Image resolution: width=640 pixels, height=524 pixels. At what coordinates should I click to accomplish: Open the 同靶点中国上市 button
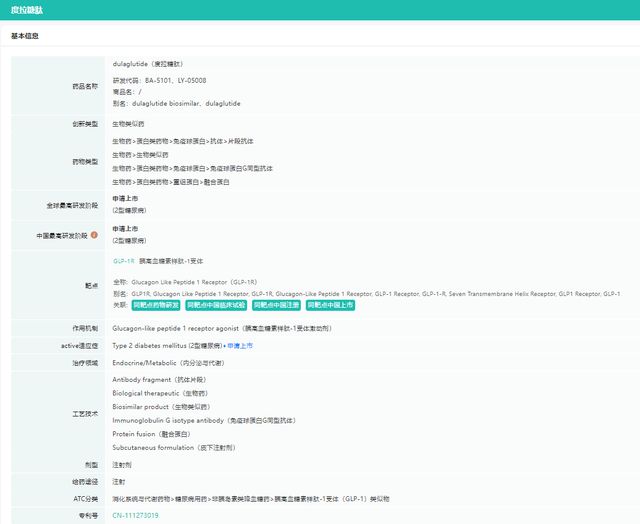tap(330, 305)
